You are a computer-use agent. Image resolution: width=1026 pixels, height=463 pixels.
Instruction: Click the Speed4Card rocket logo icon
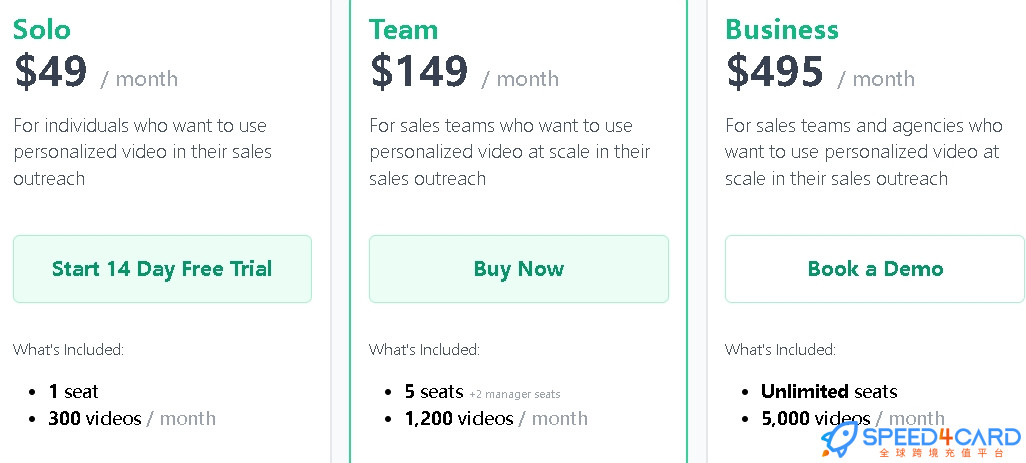840,438
